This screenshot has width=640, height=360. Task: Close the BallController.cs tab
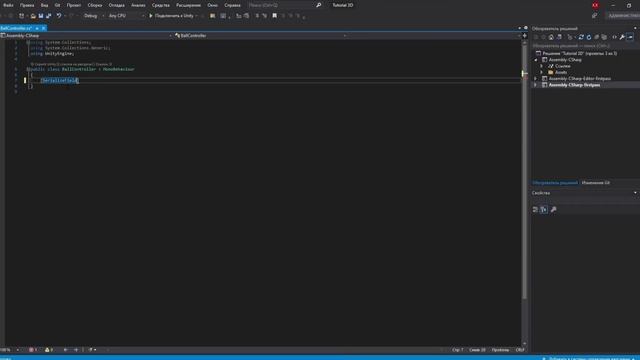point(43,28)
